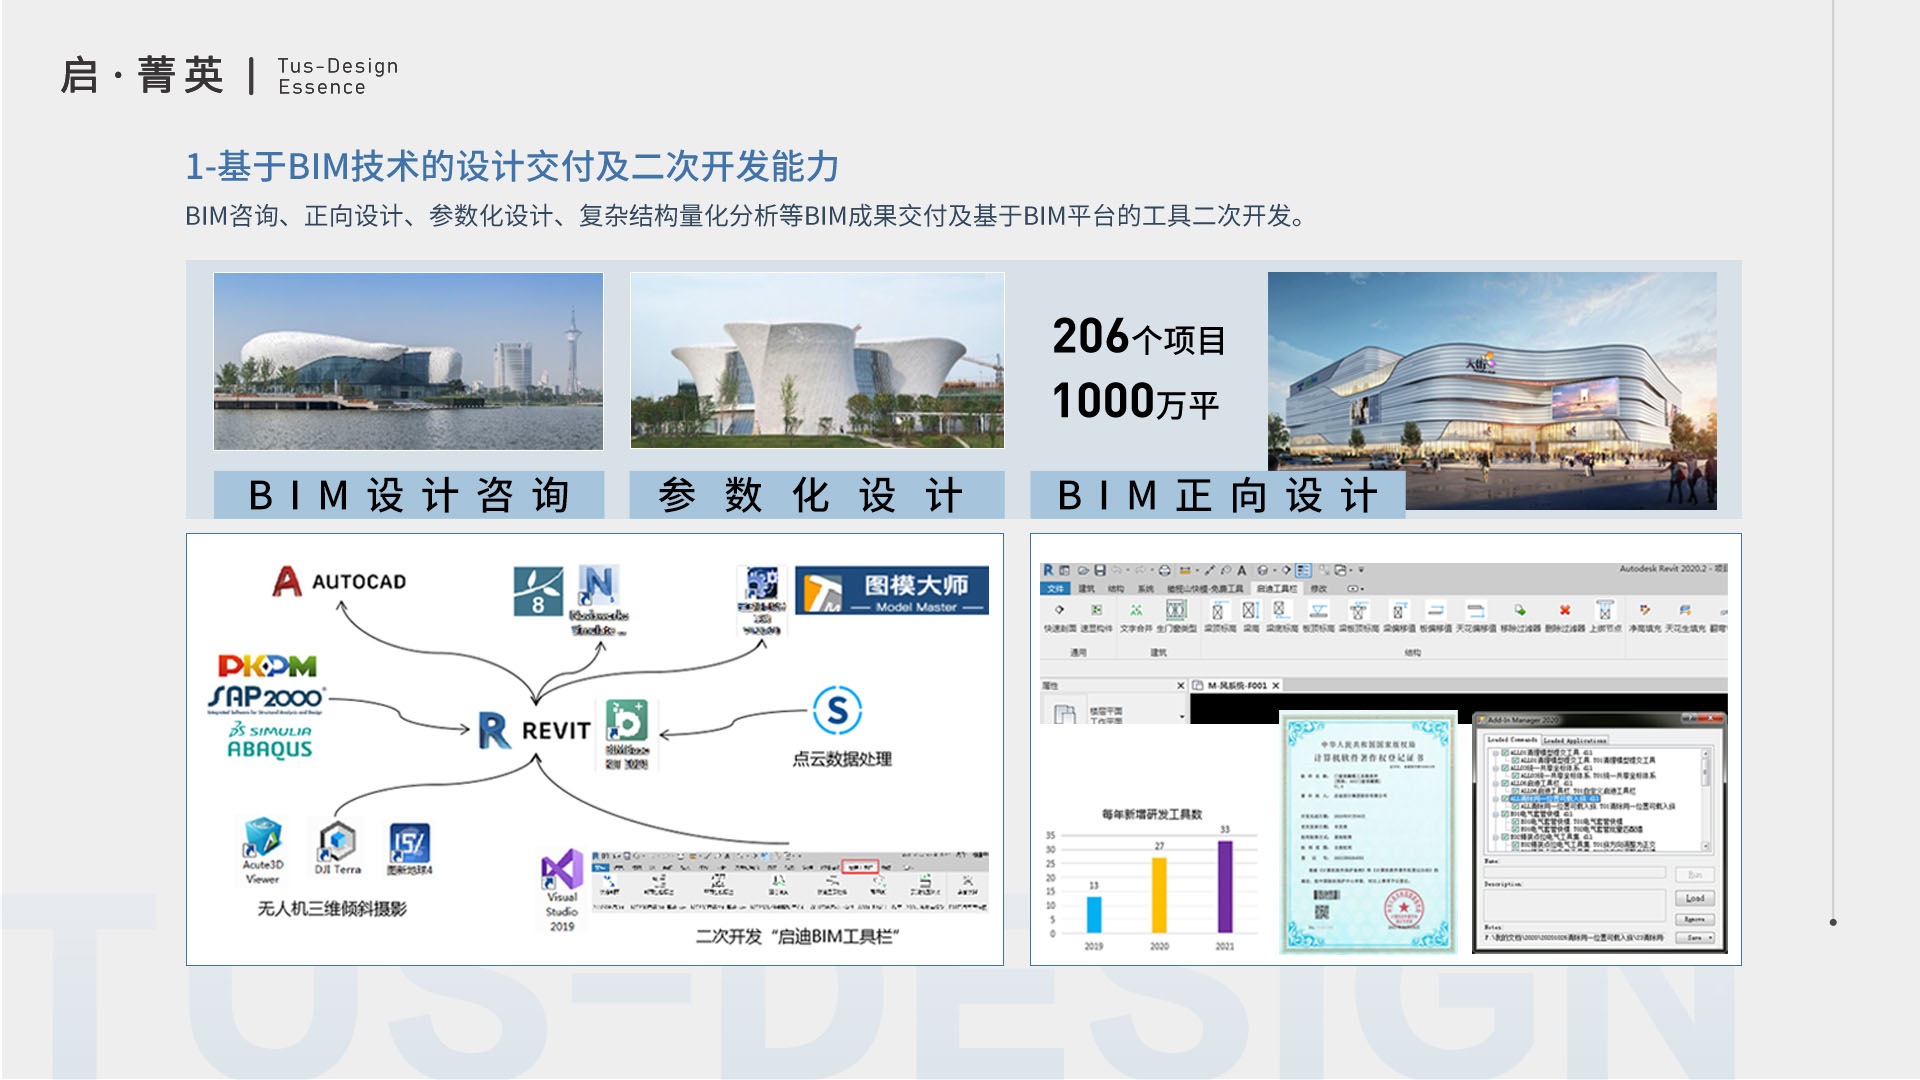Click the Navisworks shortcut icon
The image size is (1920, 1080).
point(598,585)
